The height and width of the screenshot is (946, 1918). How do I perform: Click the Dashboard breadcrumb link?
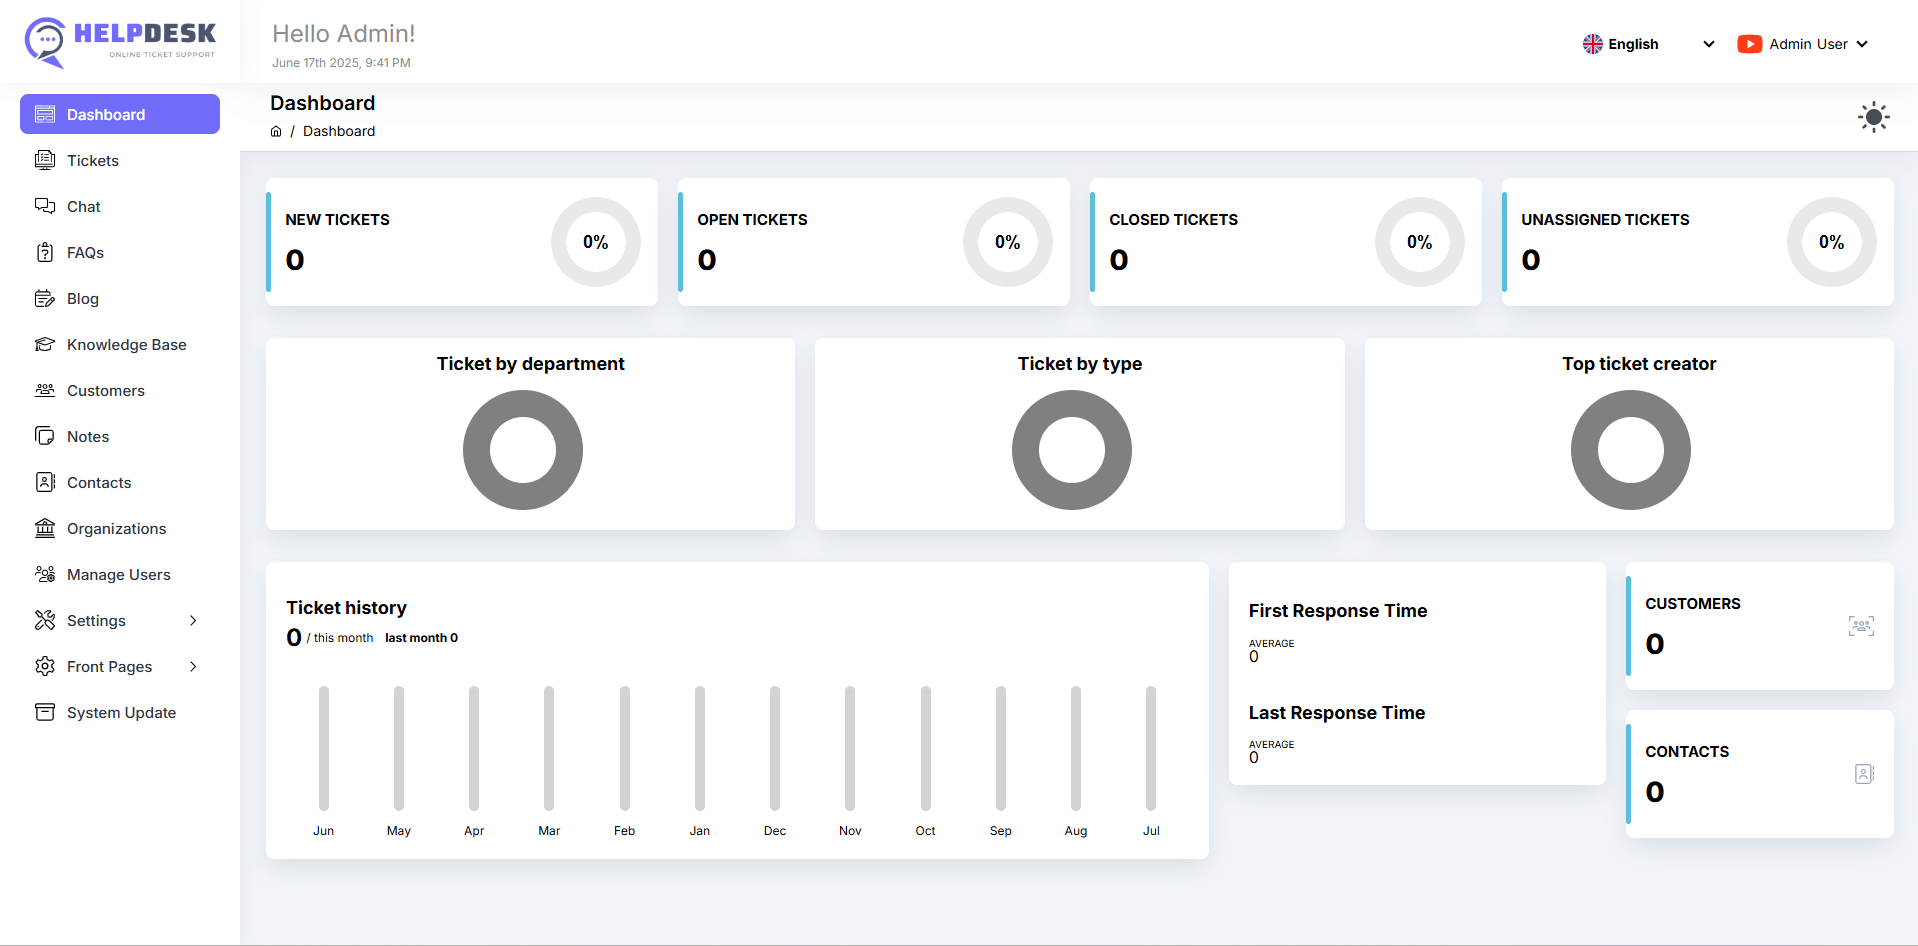[339, 131]
